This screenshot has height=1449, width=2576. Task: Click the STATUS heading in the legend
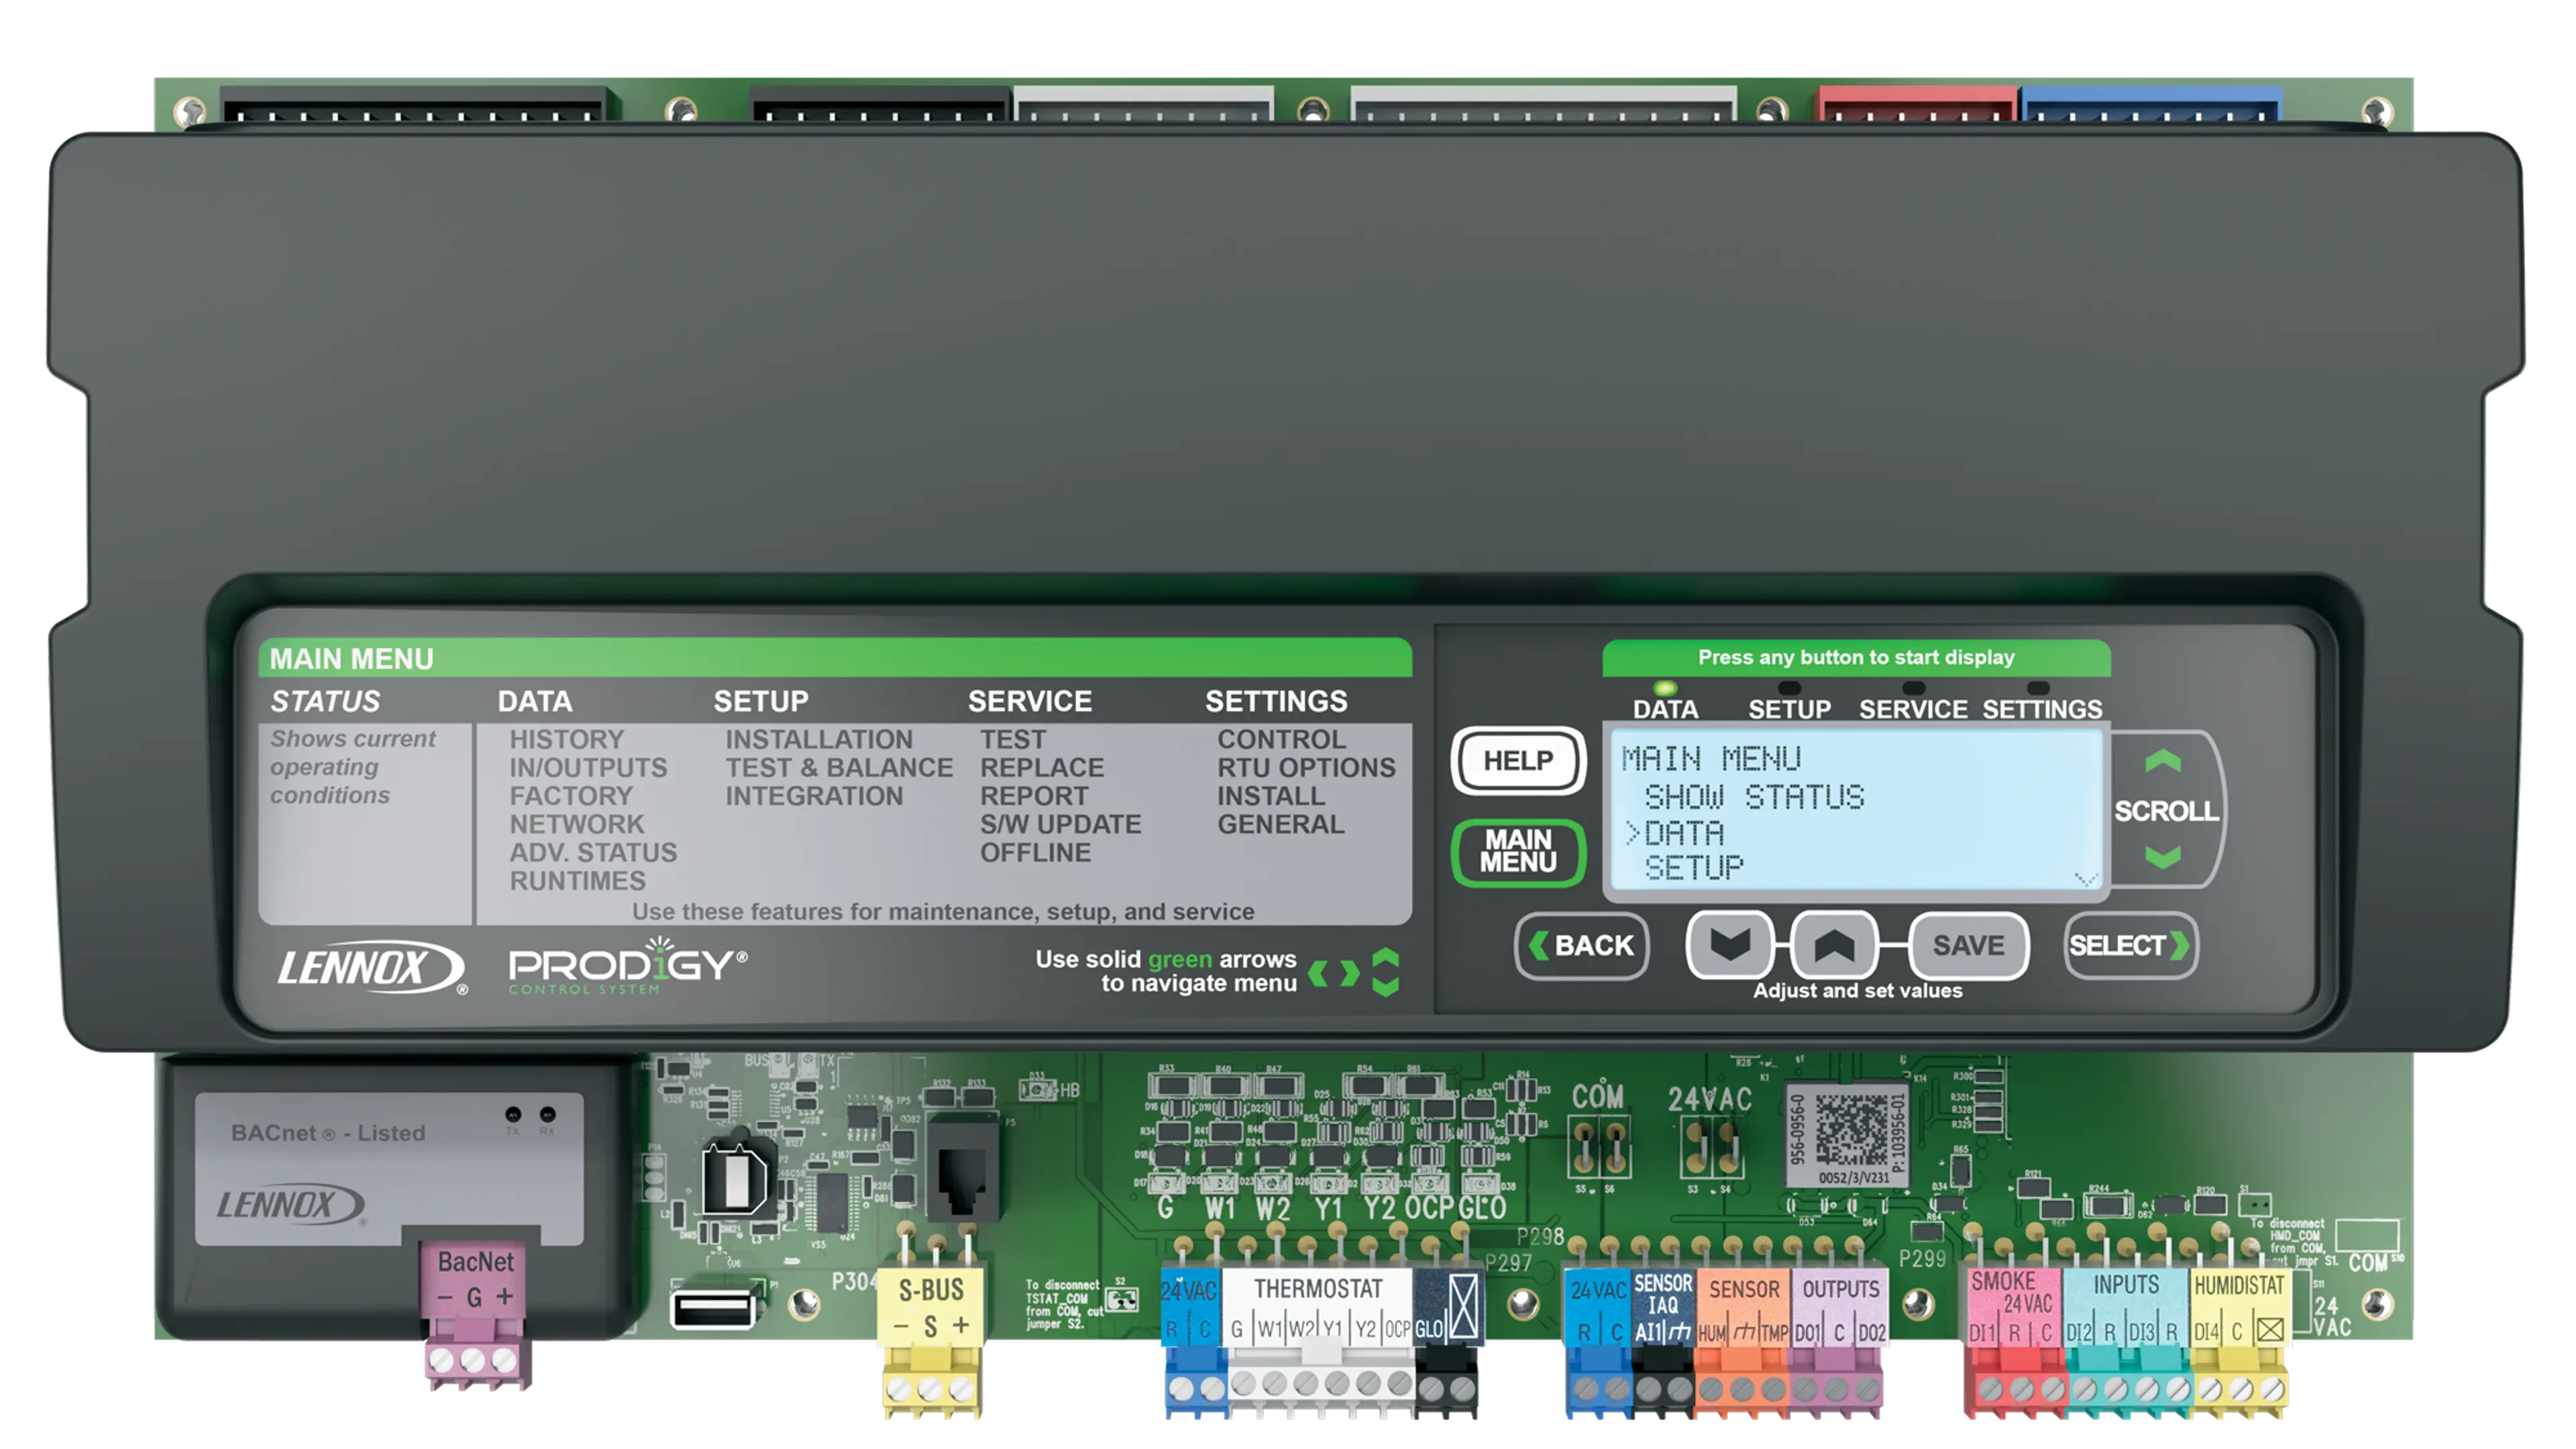tap(325, 702)
